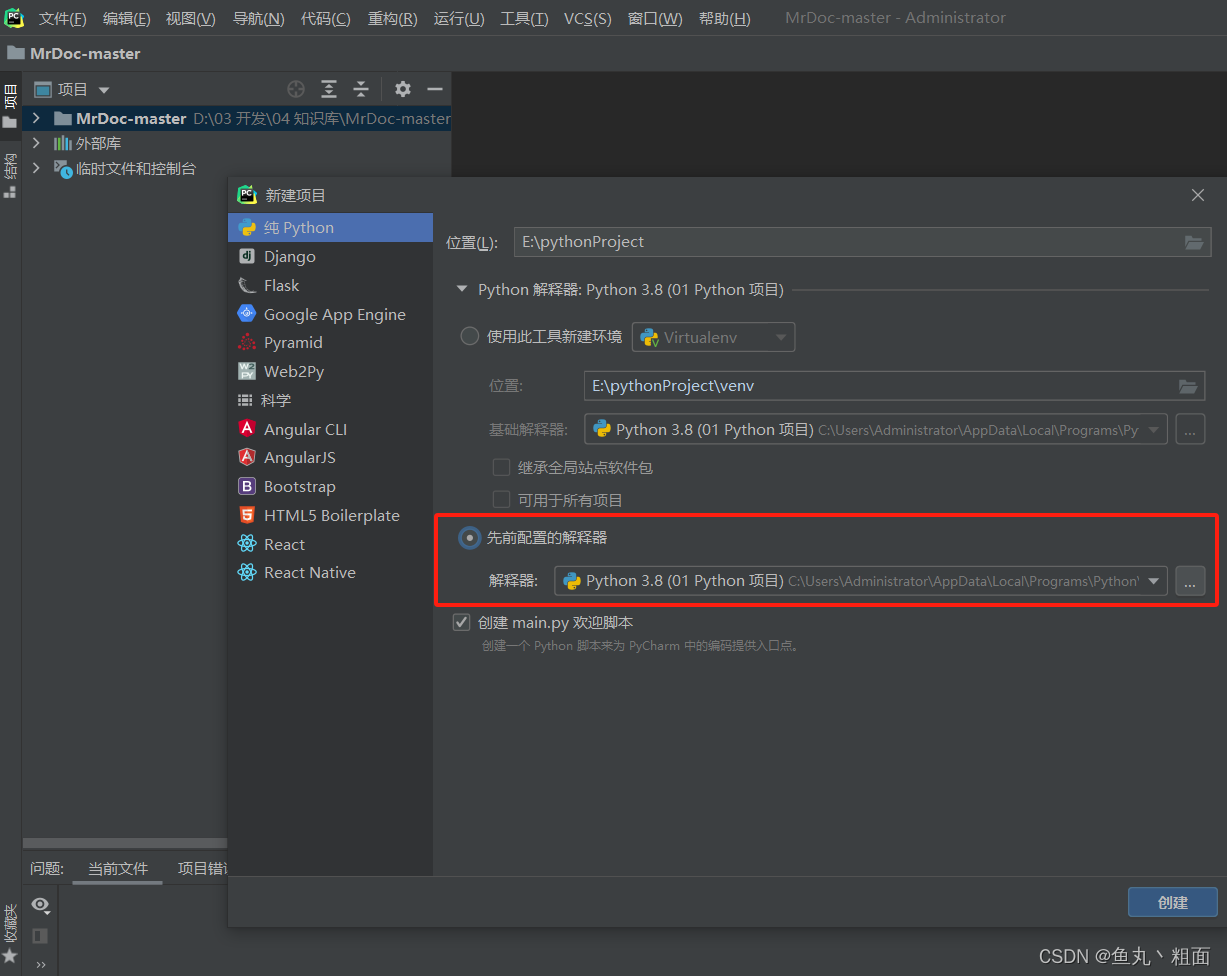1227x976 pixels.
Task: Open the 帮助(H) menu
Action: [725, 19]
